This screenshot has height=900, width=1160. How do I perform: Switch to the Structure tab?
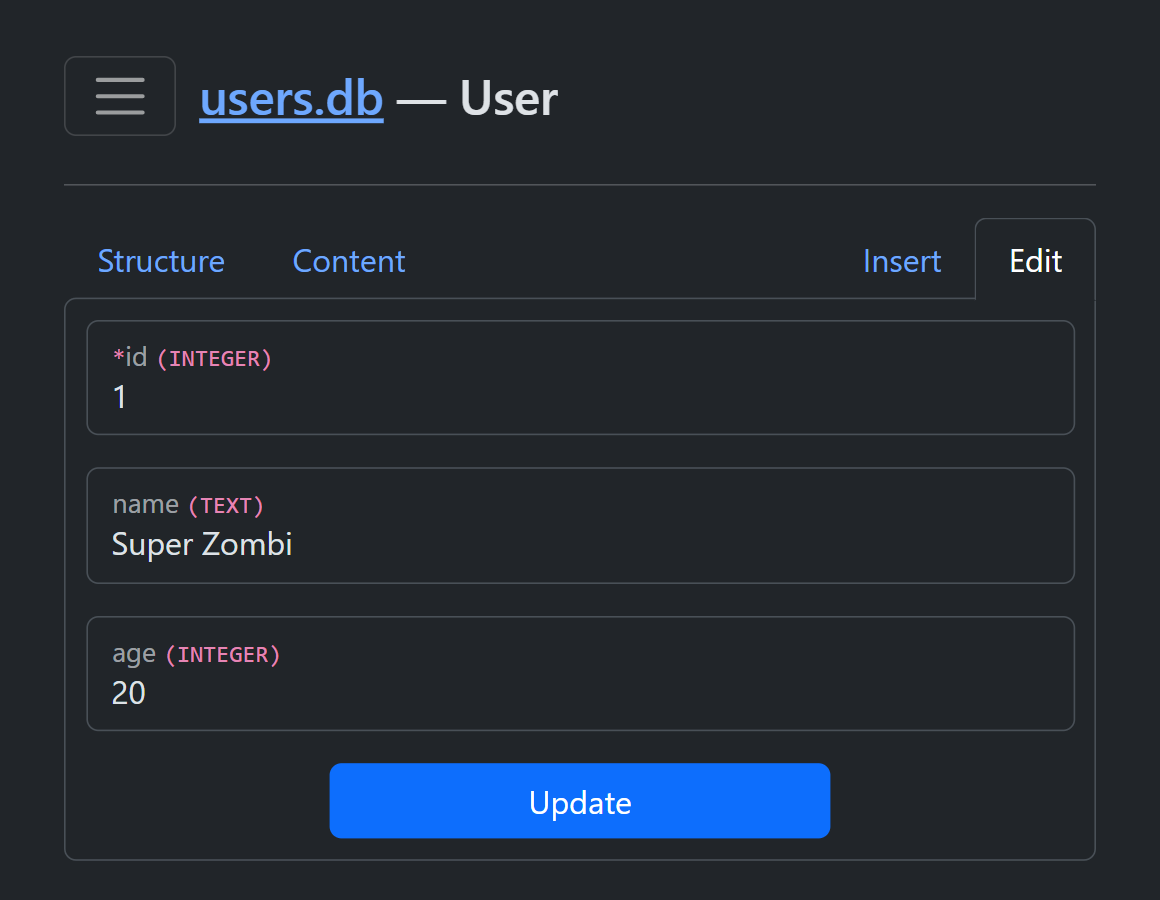tap(160, 261)
